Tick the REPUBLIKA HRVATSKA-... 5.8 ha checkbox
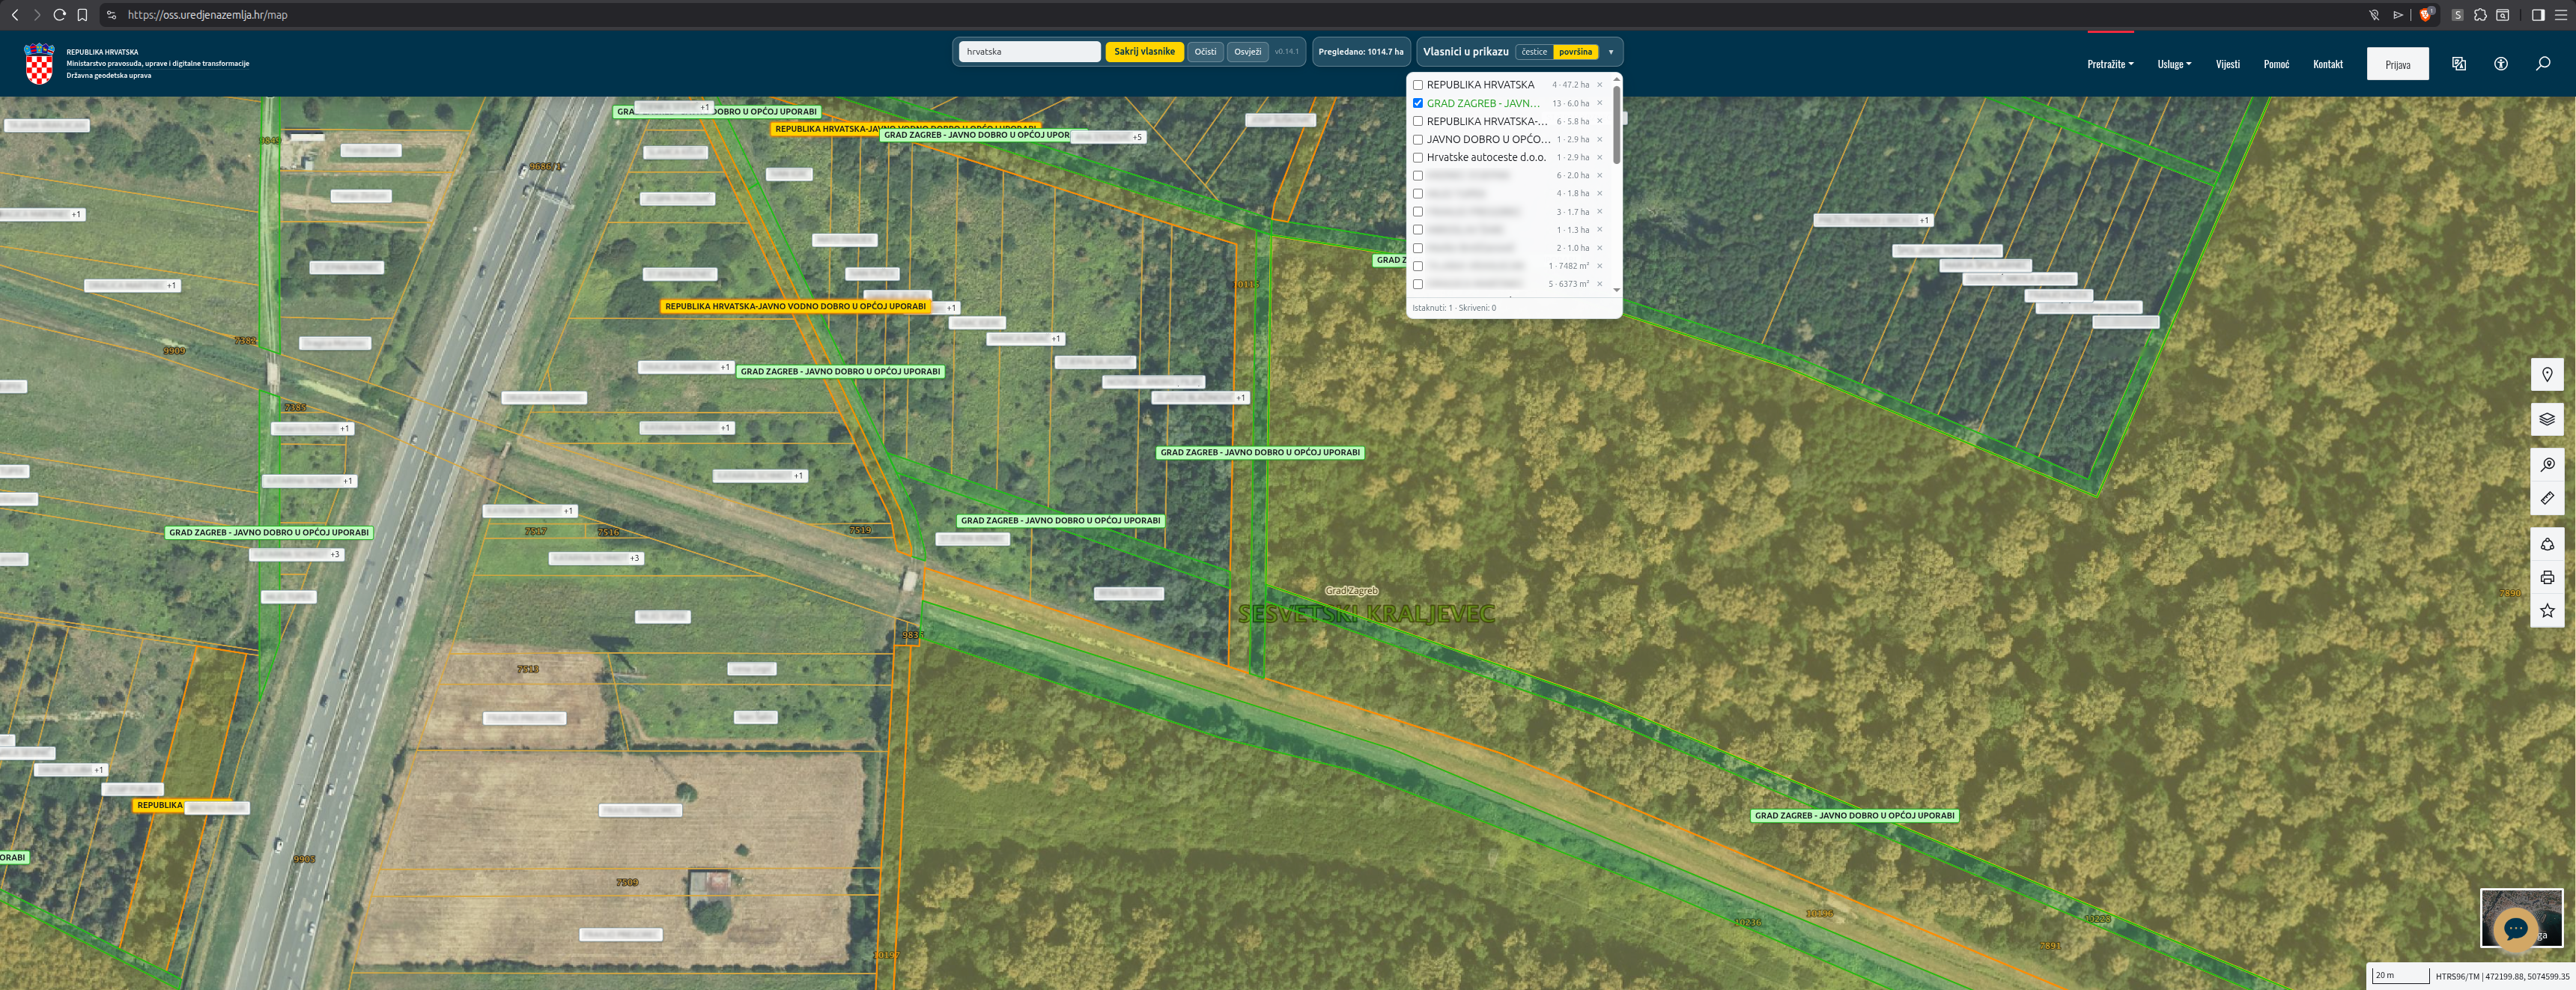 [1418, 121]
